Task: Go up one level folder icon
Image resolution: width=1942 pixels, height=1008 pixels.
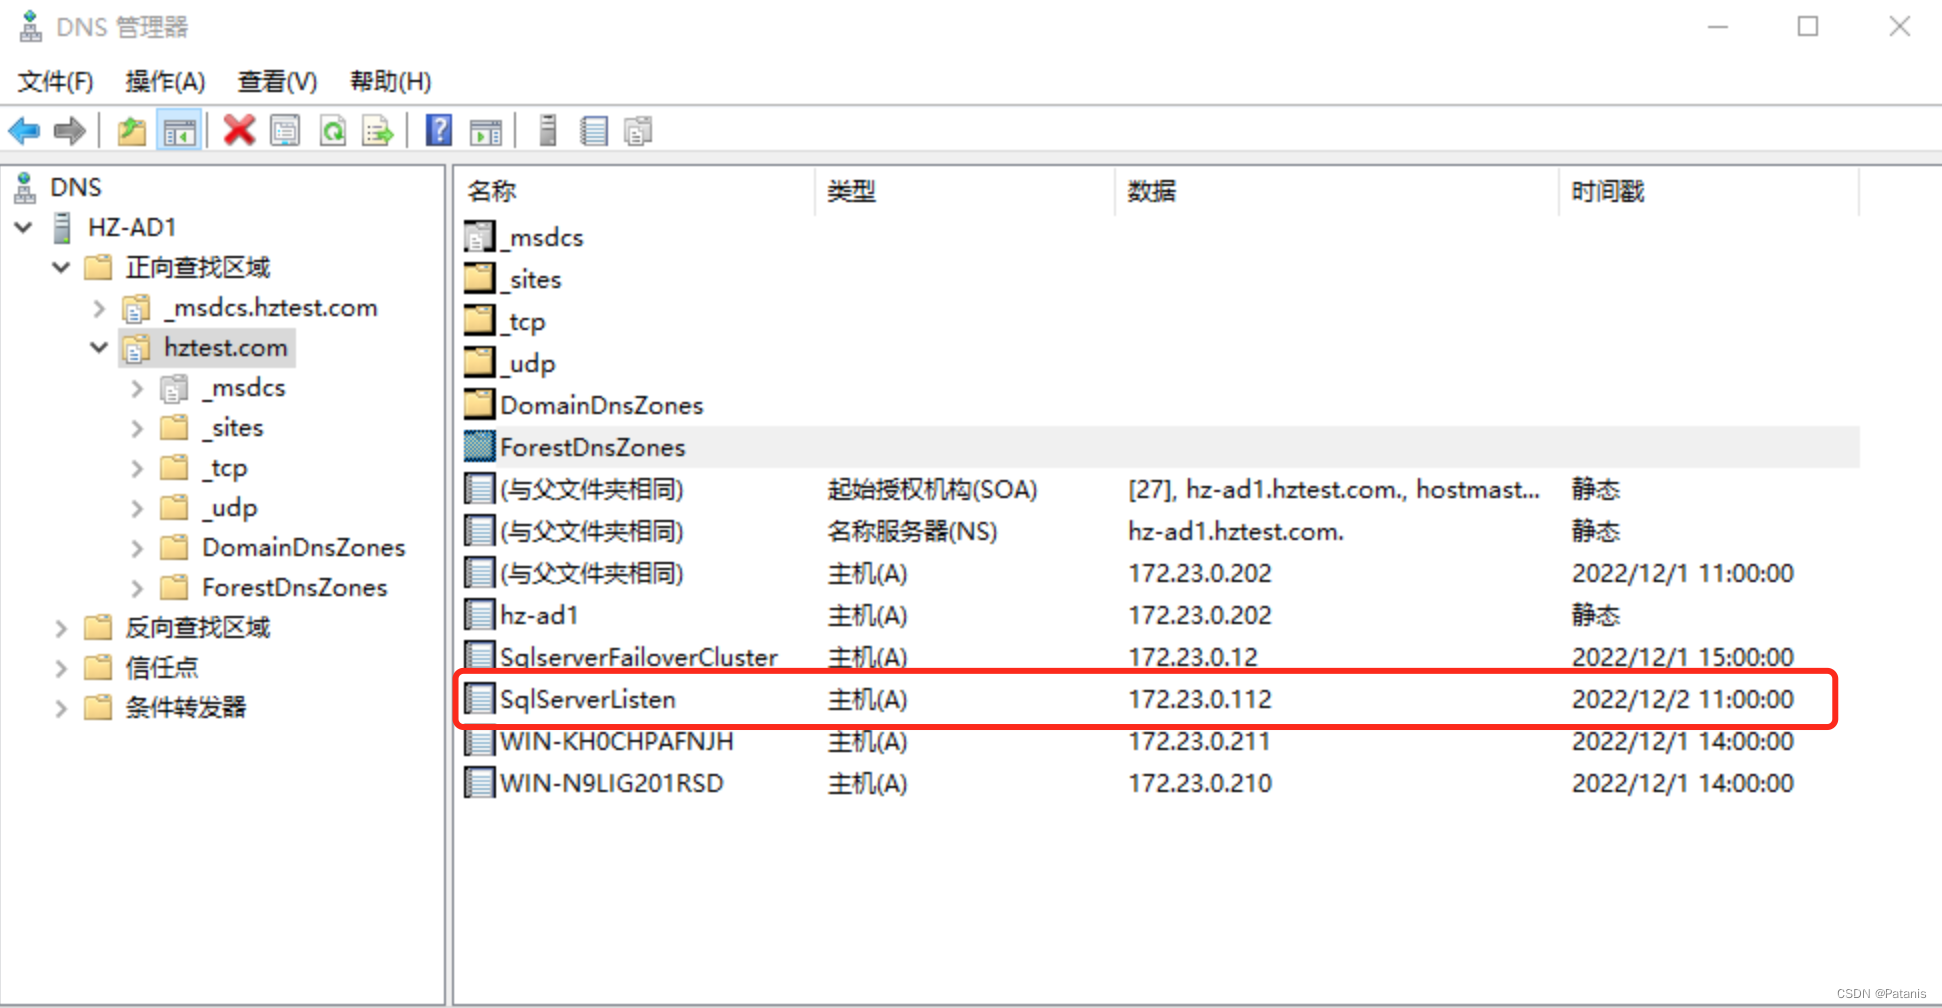Action: point(132,130)
